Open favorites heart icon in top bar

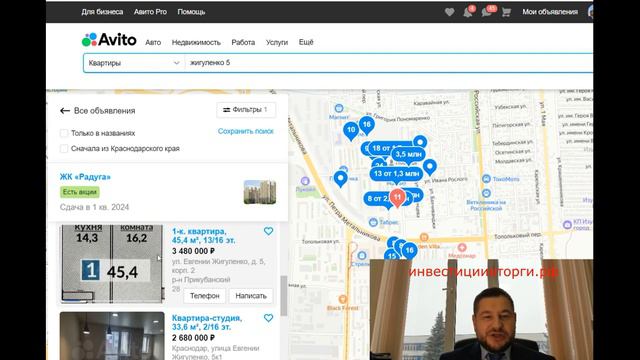click(449, 12)
